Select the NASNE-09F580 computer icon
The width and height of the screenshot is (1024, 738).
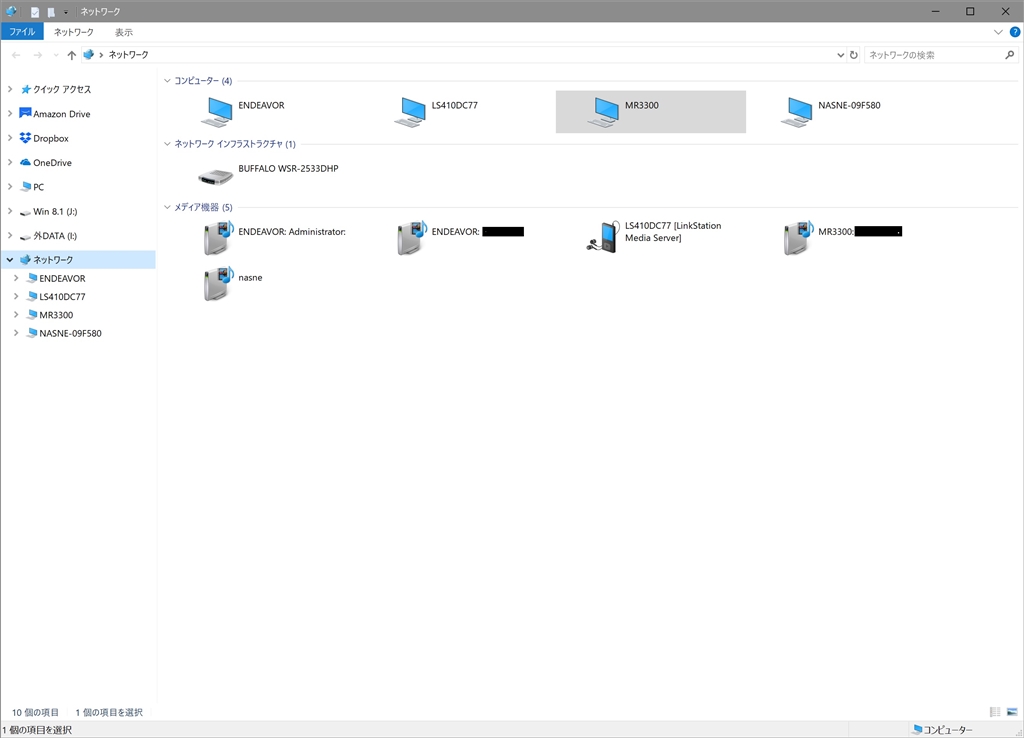click(x=796, y=112)
